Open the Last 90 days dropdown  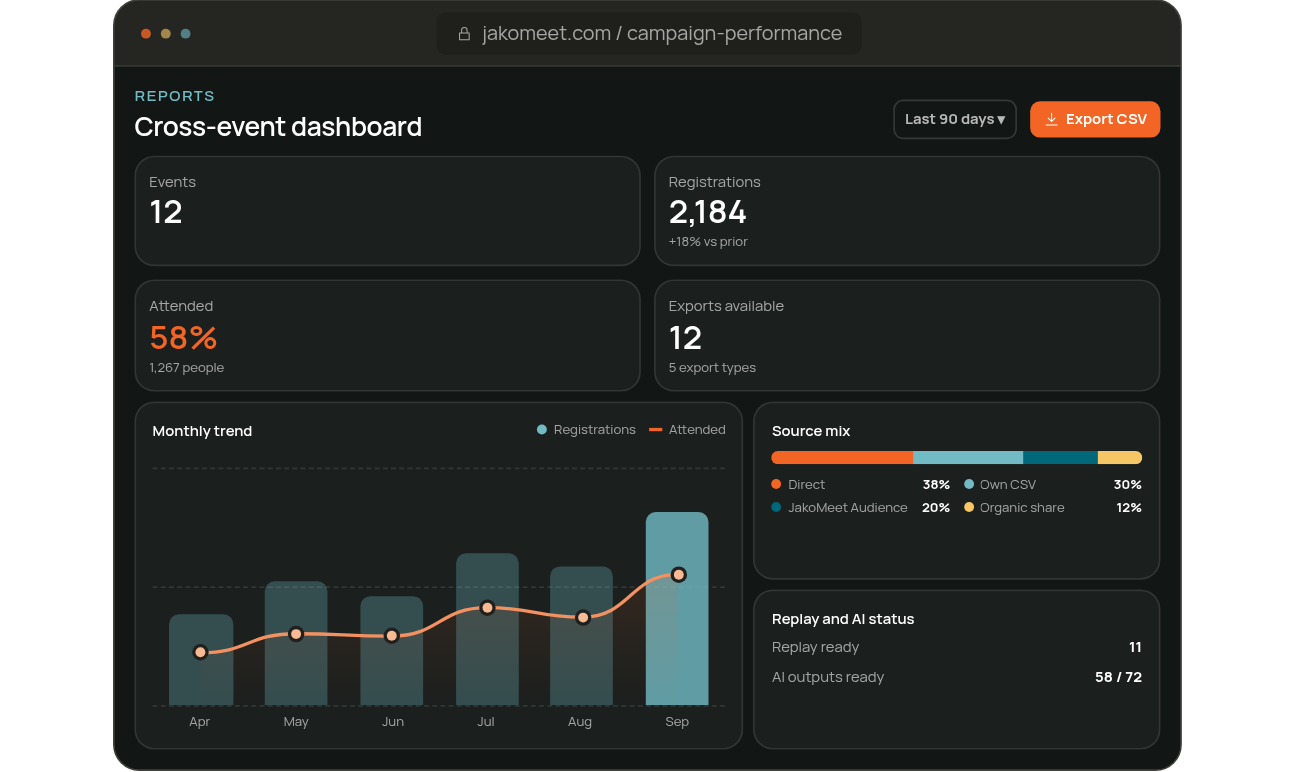[x=955, y=119]
